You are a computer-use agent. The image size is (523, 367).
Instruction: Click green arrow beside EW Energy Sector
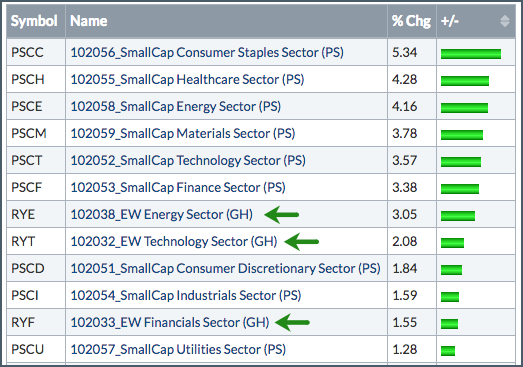tap(282, 215)
